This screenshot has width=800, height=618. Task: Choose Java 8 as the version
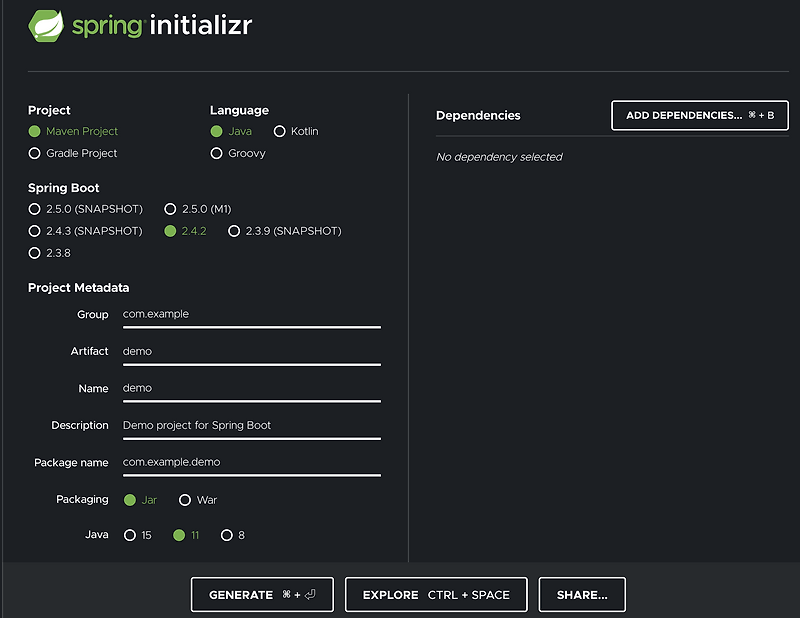227,535
